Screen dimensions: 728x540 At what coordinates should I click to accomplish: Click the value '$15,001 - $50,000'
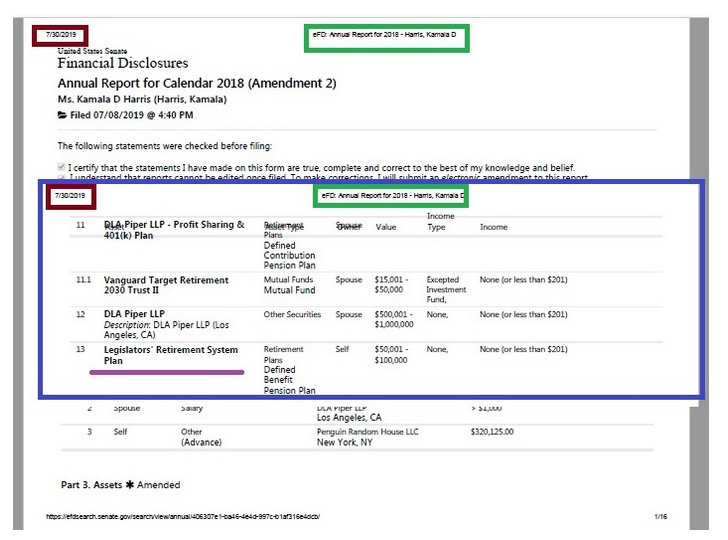pyautogui.click(x=391, y=285)
